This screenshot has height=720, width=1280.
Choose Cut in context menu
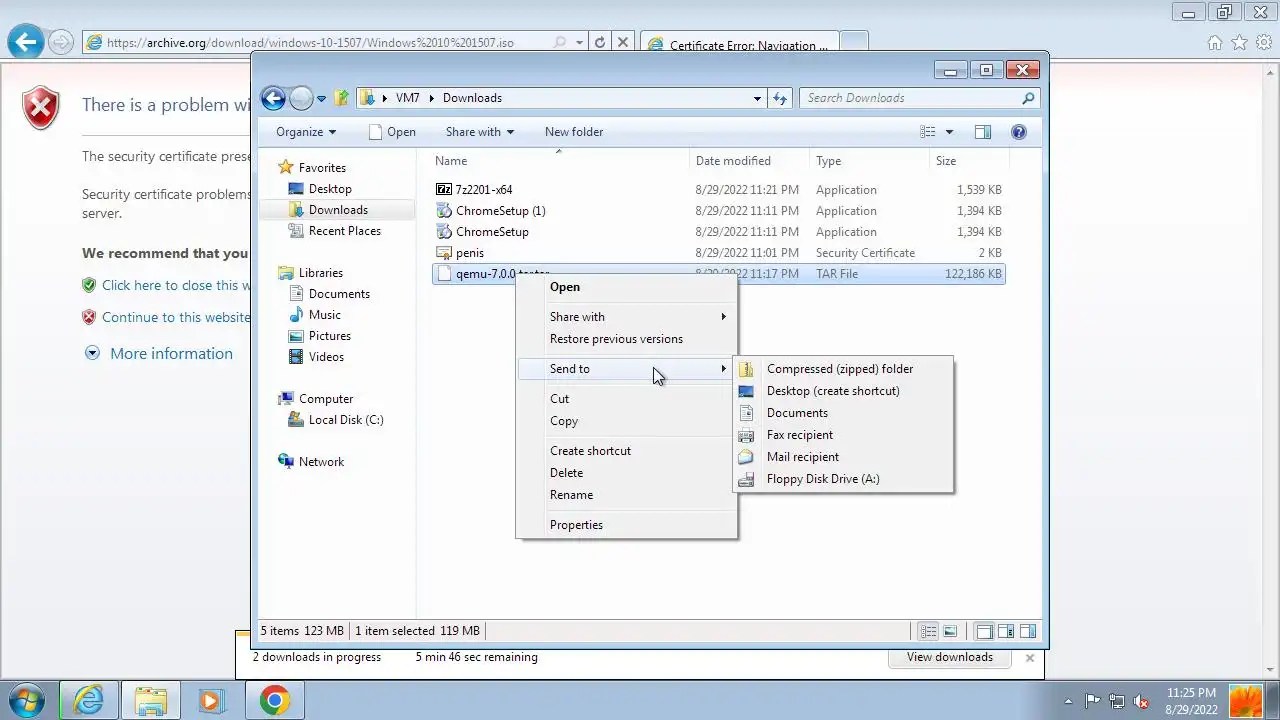(x=627, y=399)
